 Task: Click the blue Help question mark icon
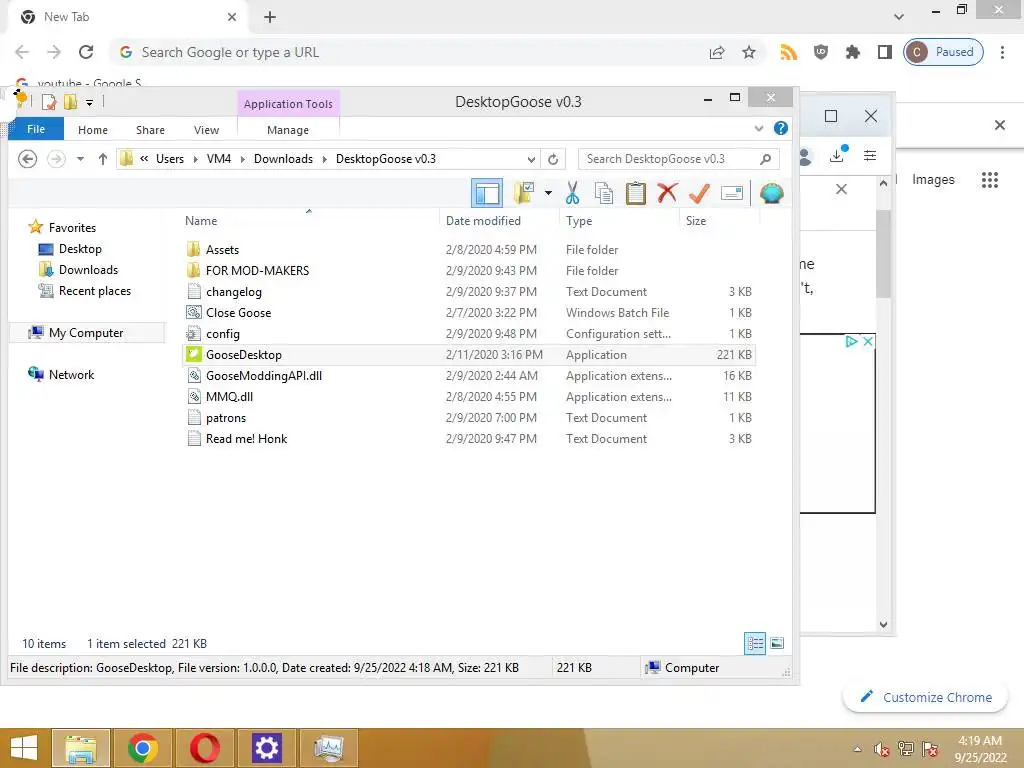coord(780,128)
